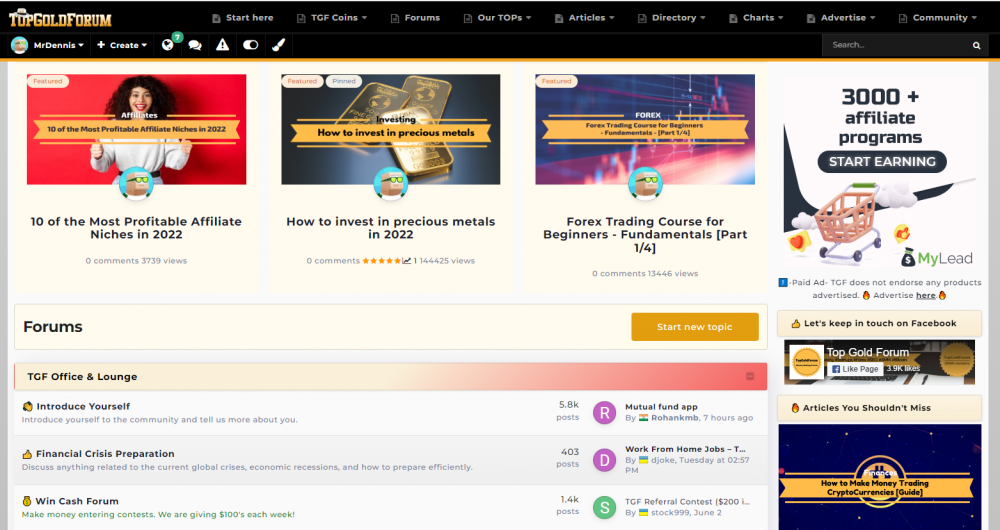Screen dimensions: 1000x530
Task: Click stock999's green S avatar
Action: tap(604, 507)
